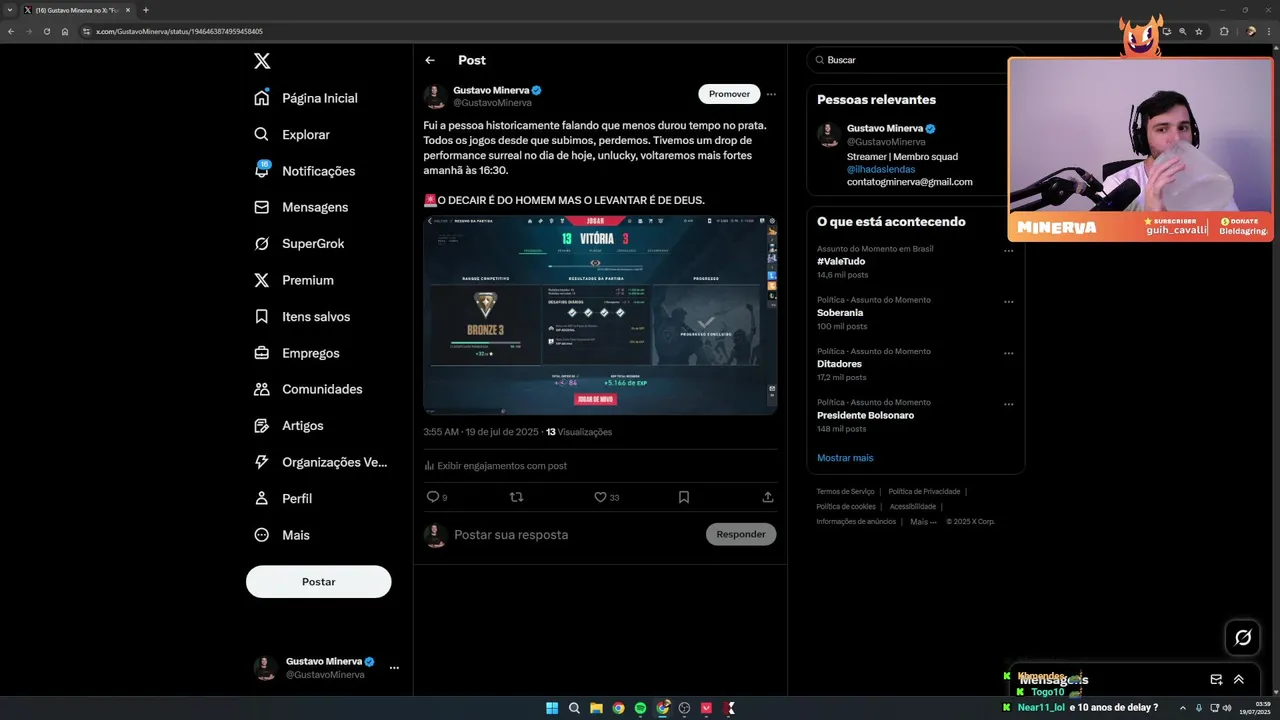Click the Promover button
Viewport: 1280px width, 720px height.
tap(729, 94)
